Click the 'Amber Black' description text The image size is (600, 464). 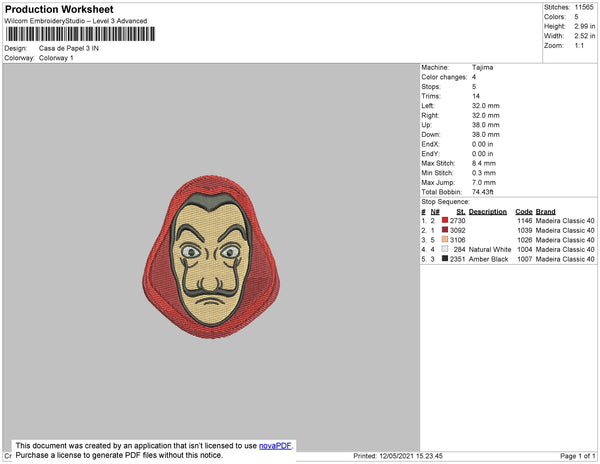coord(488,259)
